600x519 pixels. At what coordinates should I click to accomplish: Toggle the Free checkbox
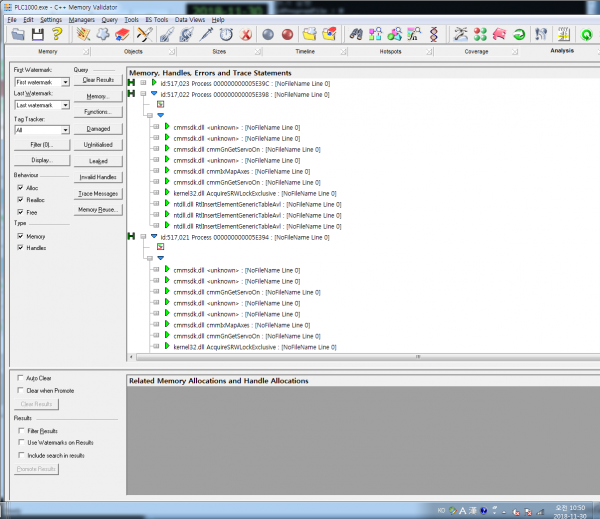[x=20, y=212]
